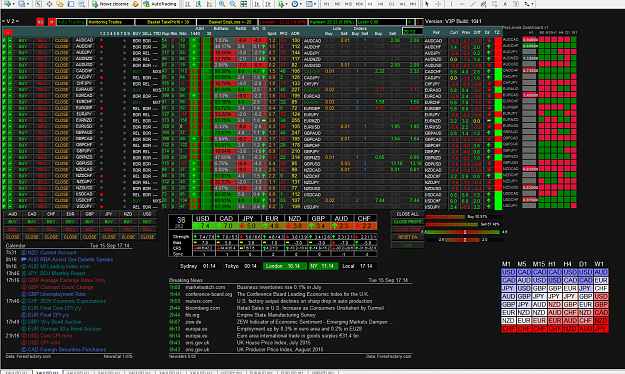Click SELL in the EURUSD row

click(42, 126)
